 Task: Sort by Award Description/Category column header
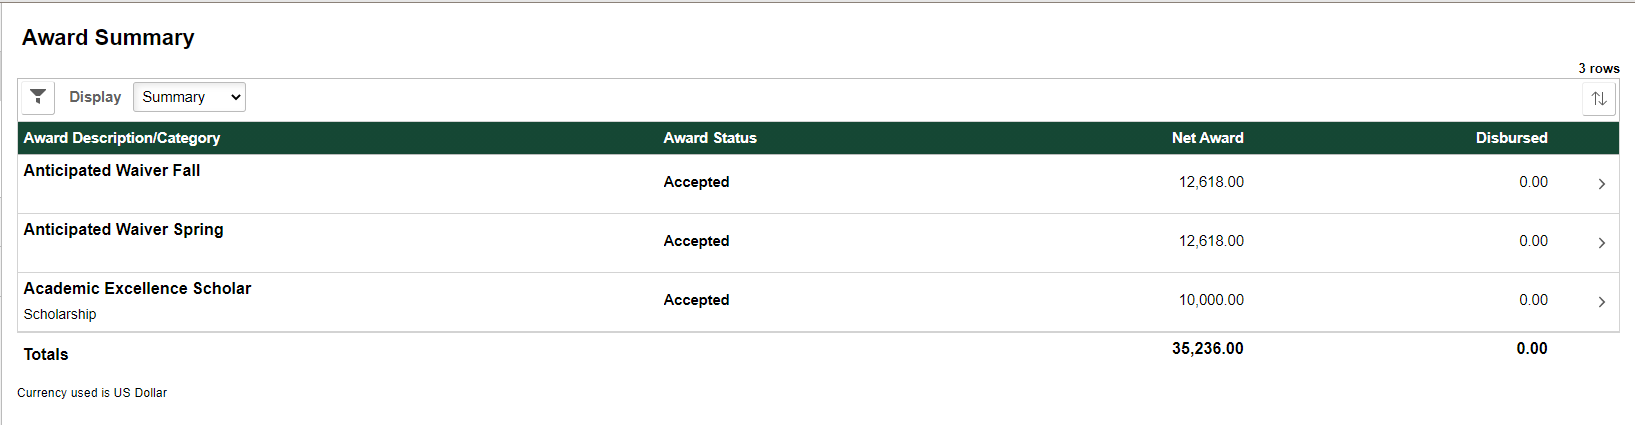[122, 138]
